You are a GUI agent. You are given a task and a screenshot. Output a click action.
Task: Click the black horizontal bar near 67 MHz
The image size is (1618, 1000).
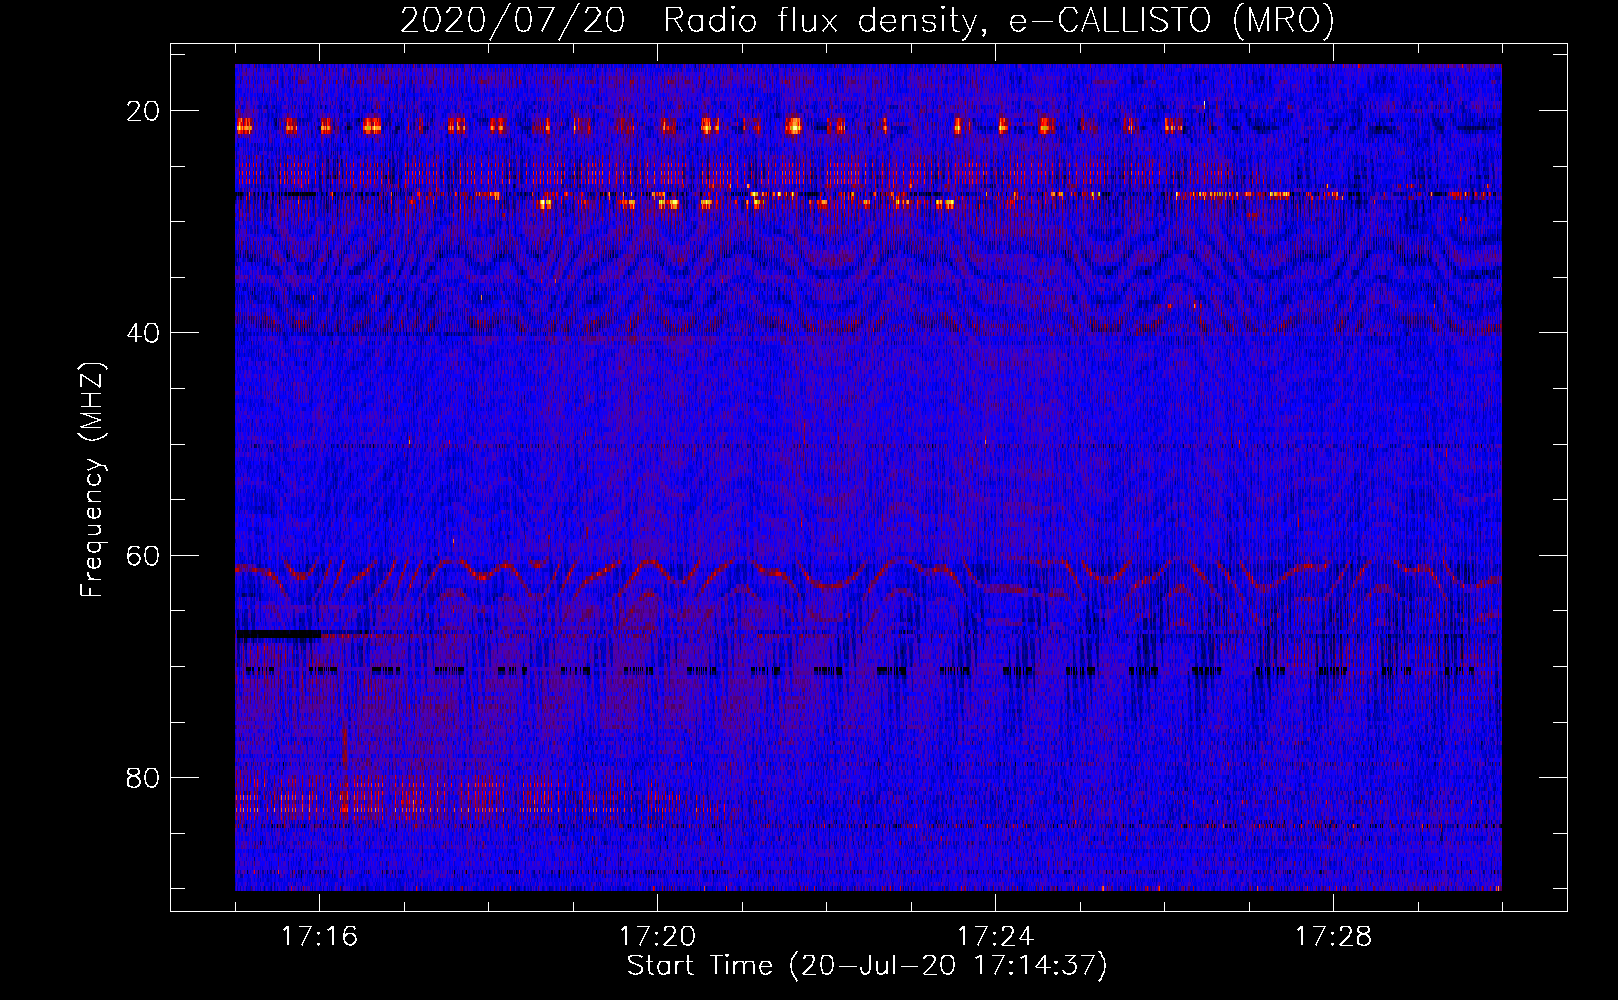coord(279,634)
